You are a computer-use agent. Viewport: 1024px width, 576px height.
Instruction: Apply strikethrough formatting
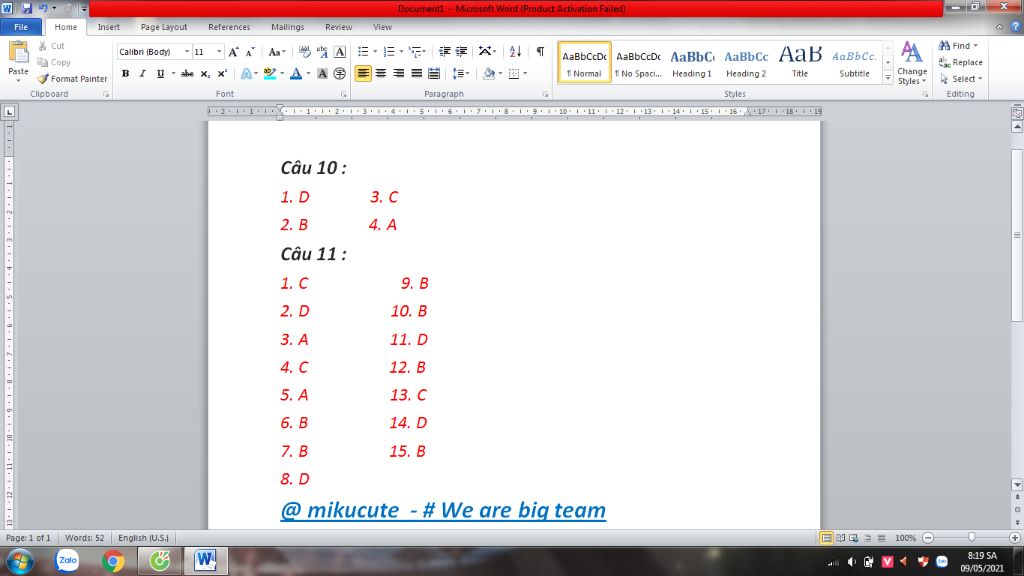[x=187, y=74]
